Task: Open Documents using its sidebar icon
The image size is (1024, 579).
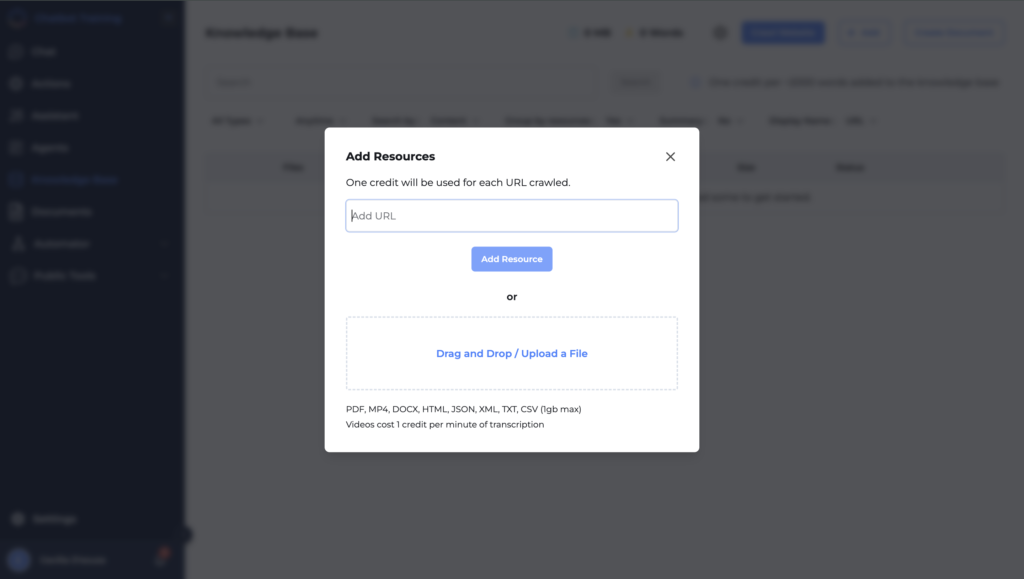Action: tap(18, 211)
